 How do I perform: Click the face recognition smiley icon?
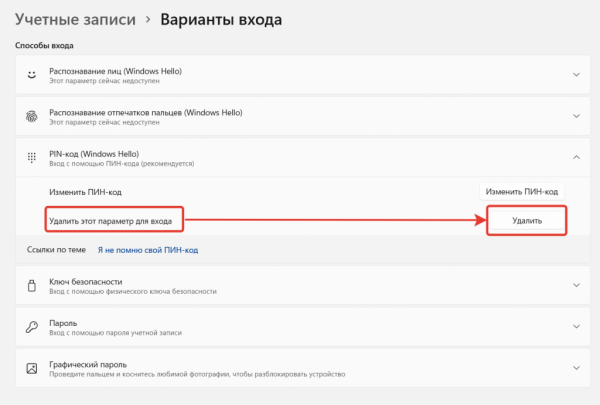pos(32,75)
